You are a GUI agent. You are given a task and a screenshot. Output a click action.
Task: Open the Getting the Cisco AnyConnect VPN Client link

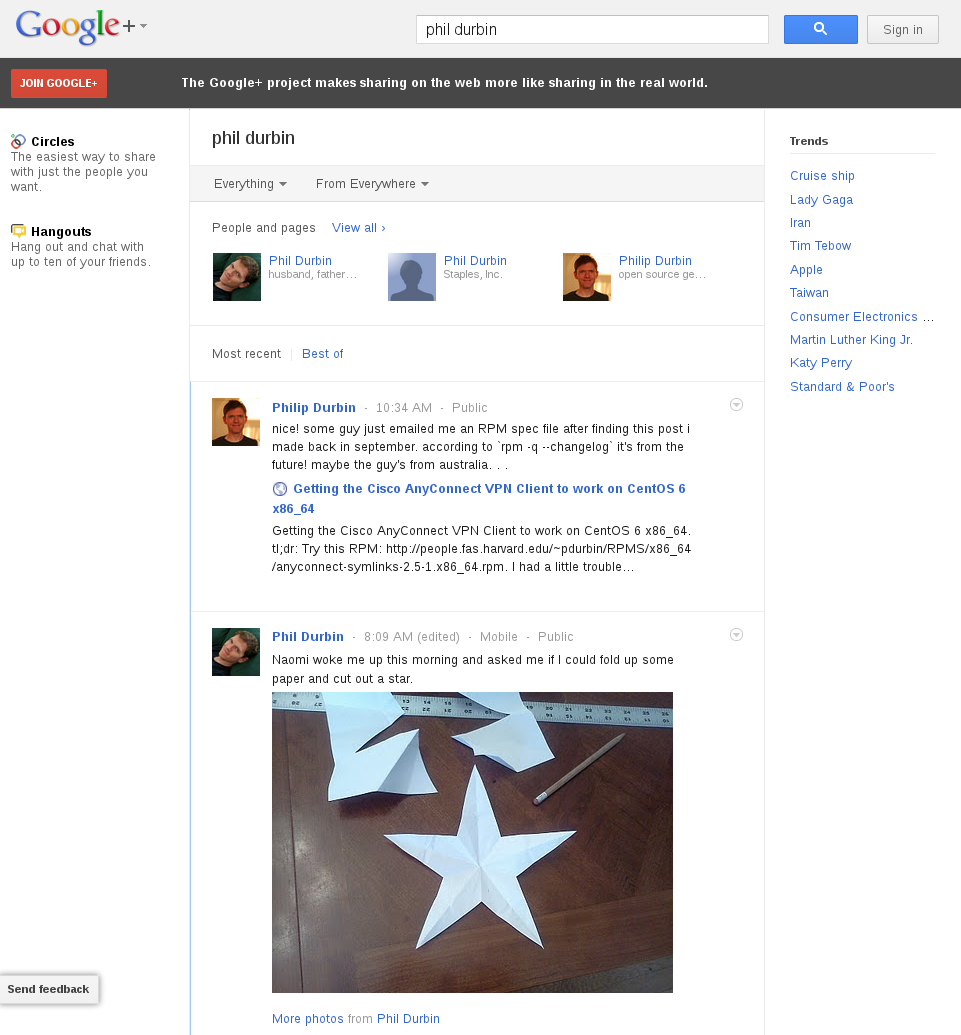click(479, 498)
